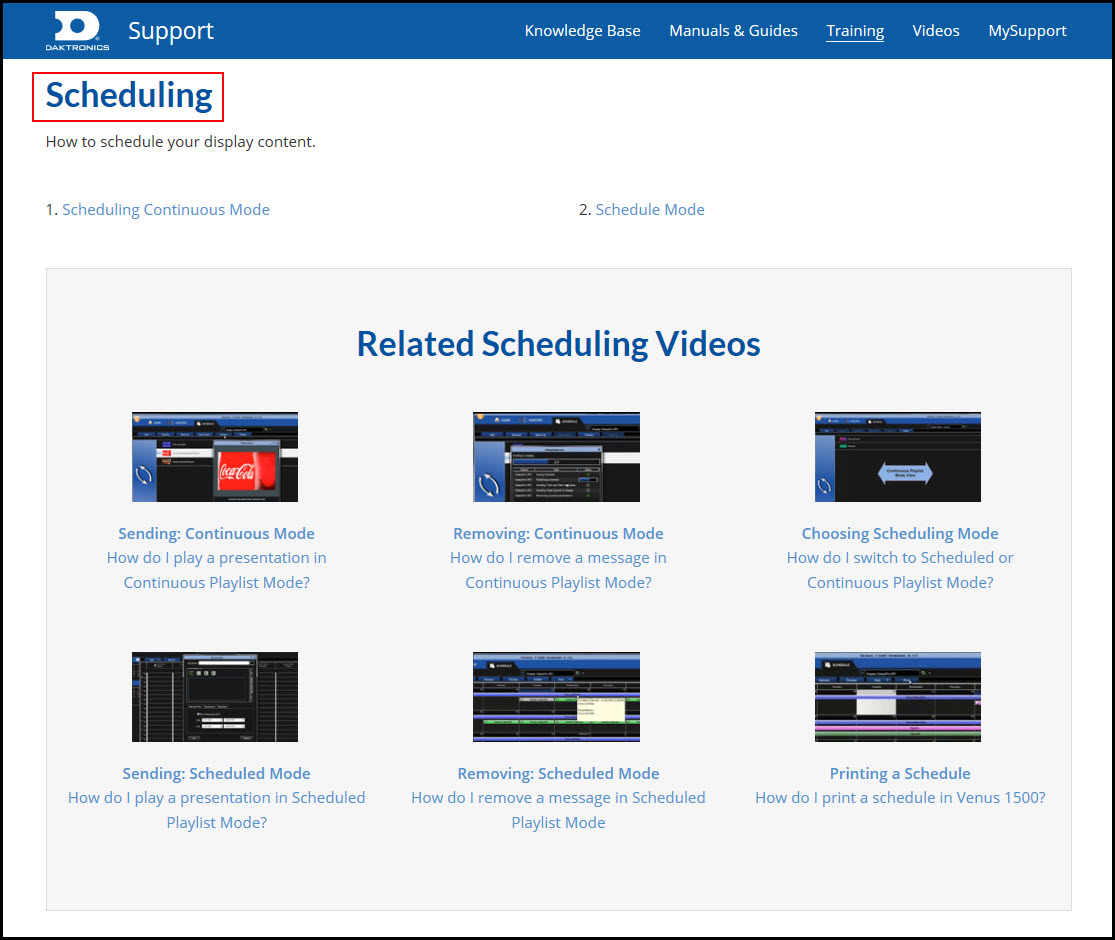Click the Removing: Scheduled Mode video thumbnail
This screenshot has height=940, width=1115.
pos(556,696)
